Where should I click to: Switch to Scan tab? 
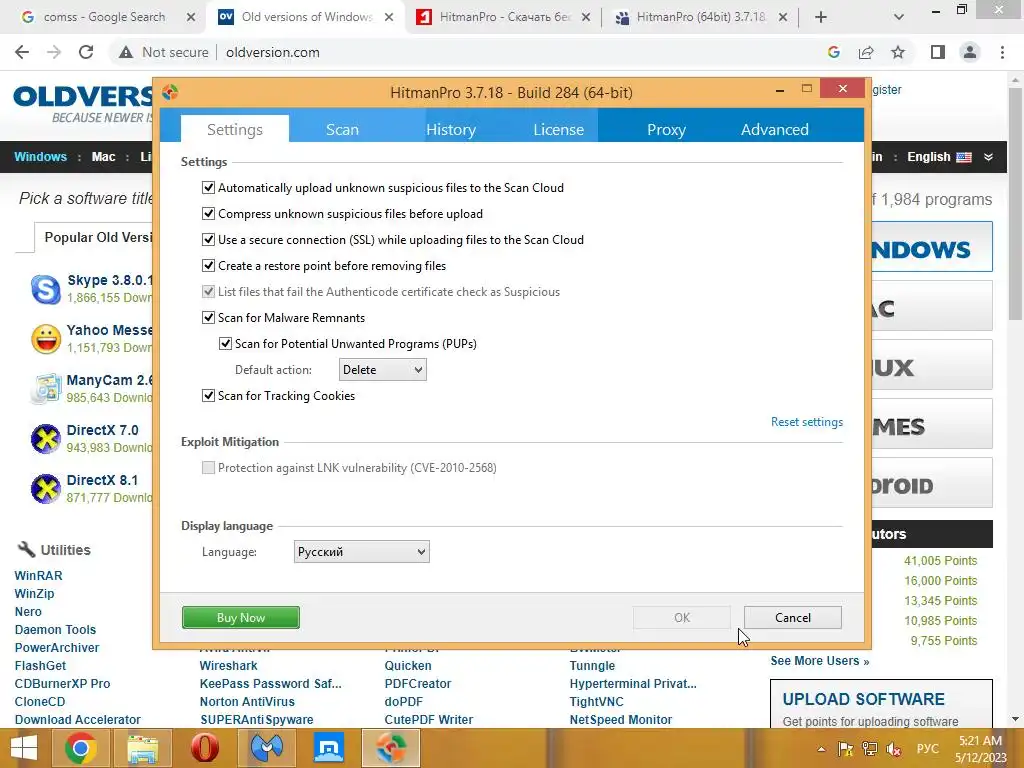pos(342,129)
